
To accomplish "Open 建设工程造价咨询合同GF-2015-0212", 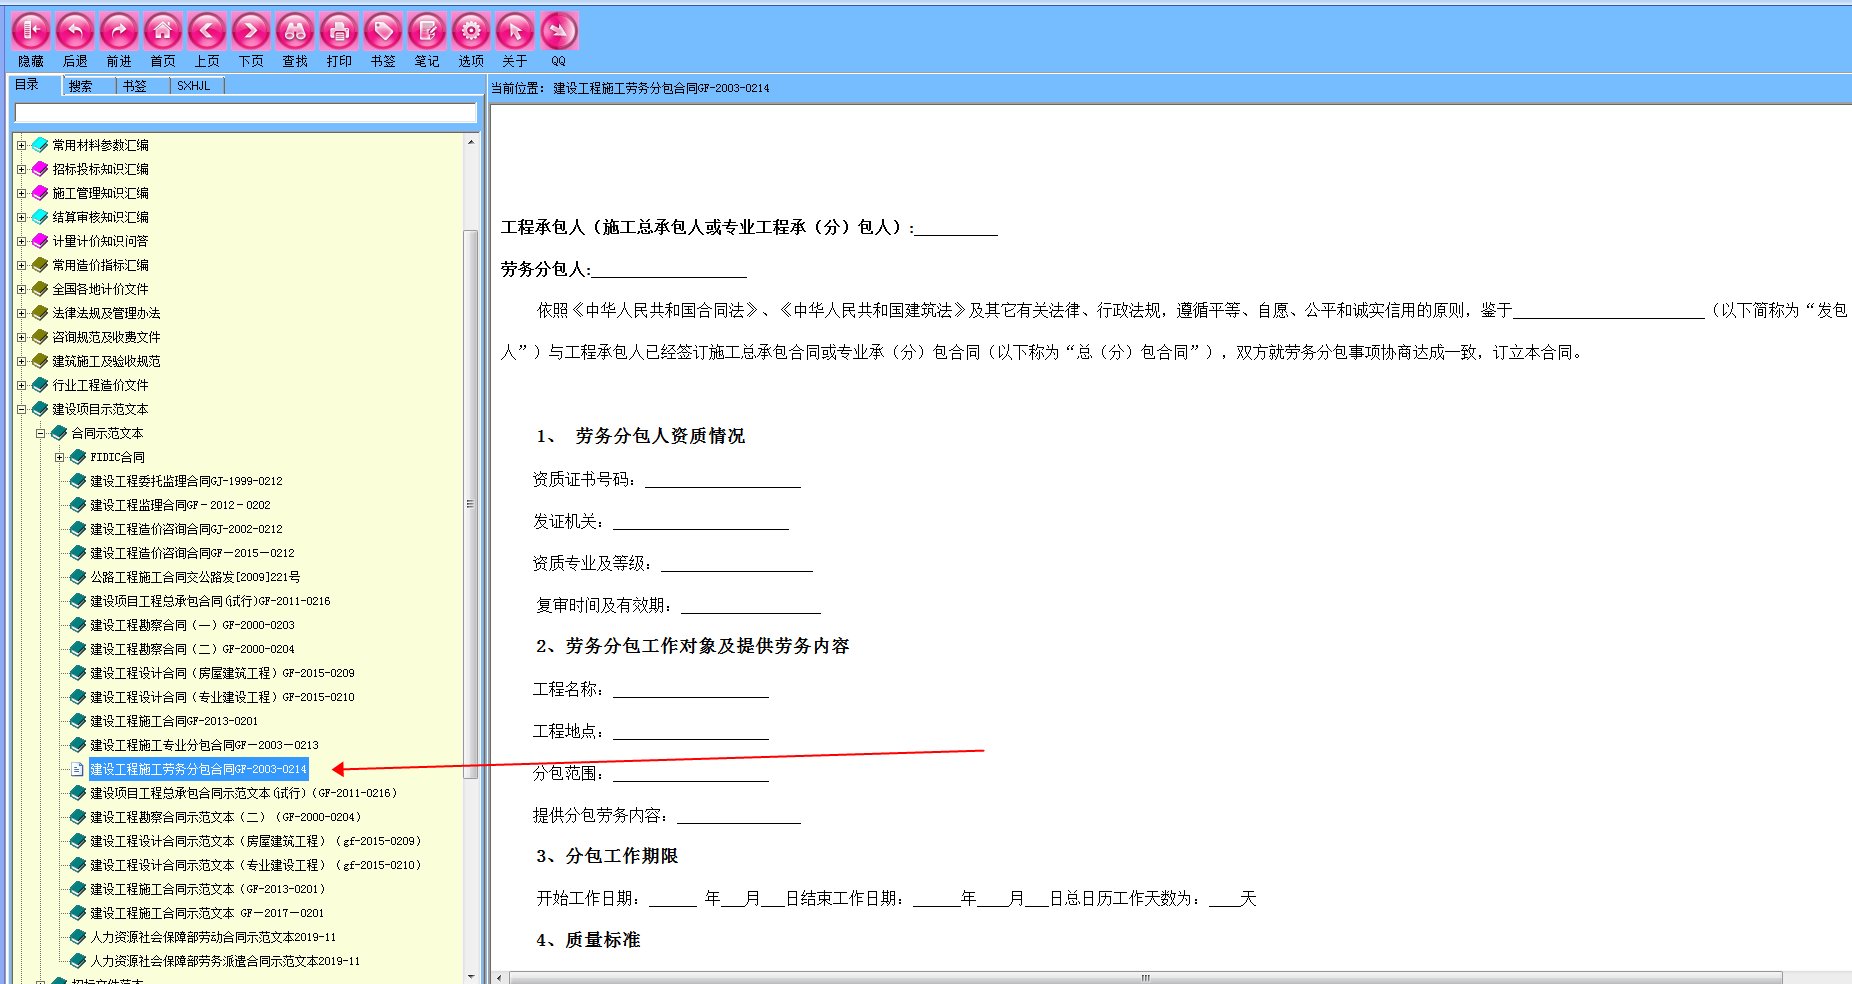I will click(192, 553).
